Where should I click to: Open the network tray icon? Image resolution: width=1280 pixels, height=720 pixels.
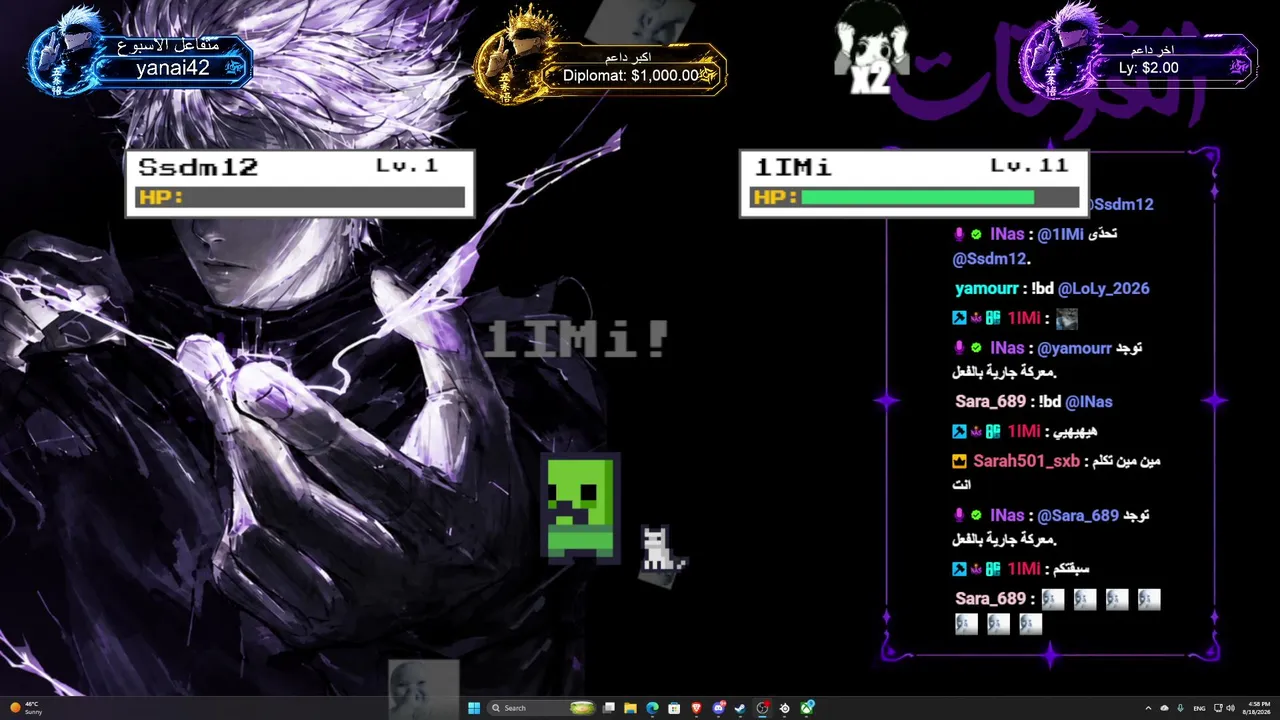pos(1217,708)
